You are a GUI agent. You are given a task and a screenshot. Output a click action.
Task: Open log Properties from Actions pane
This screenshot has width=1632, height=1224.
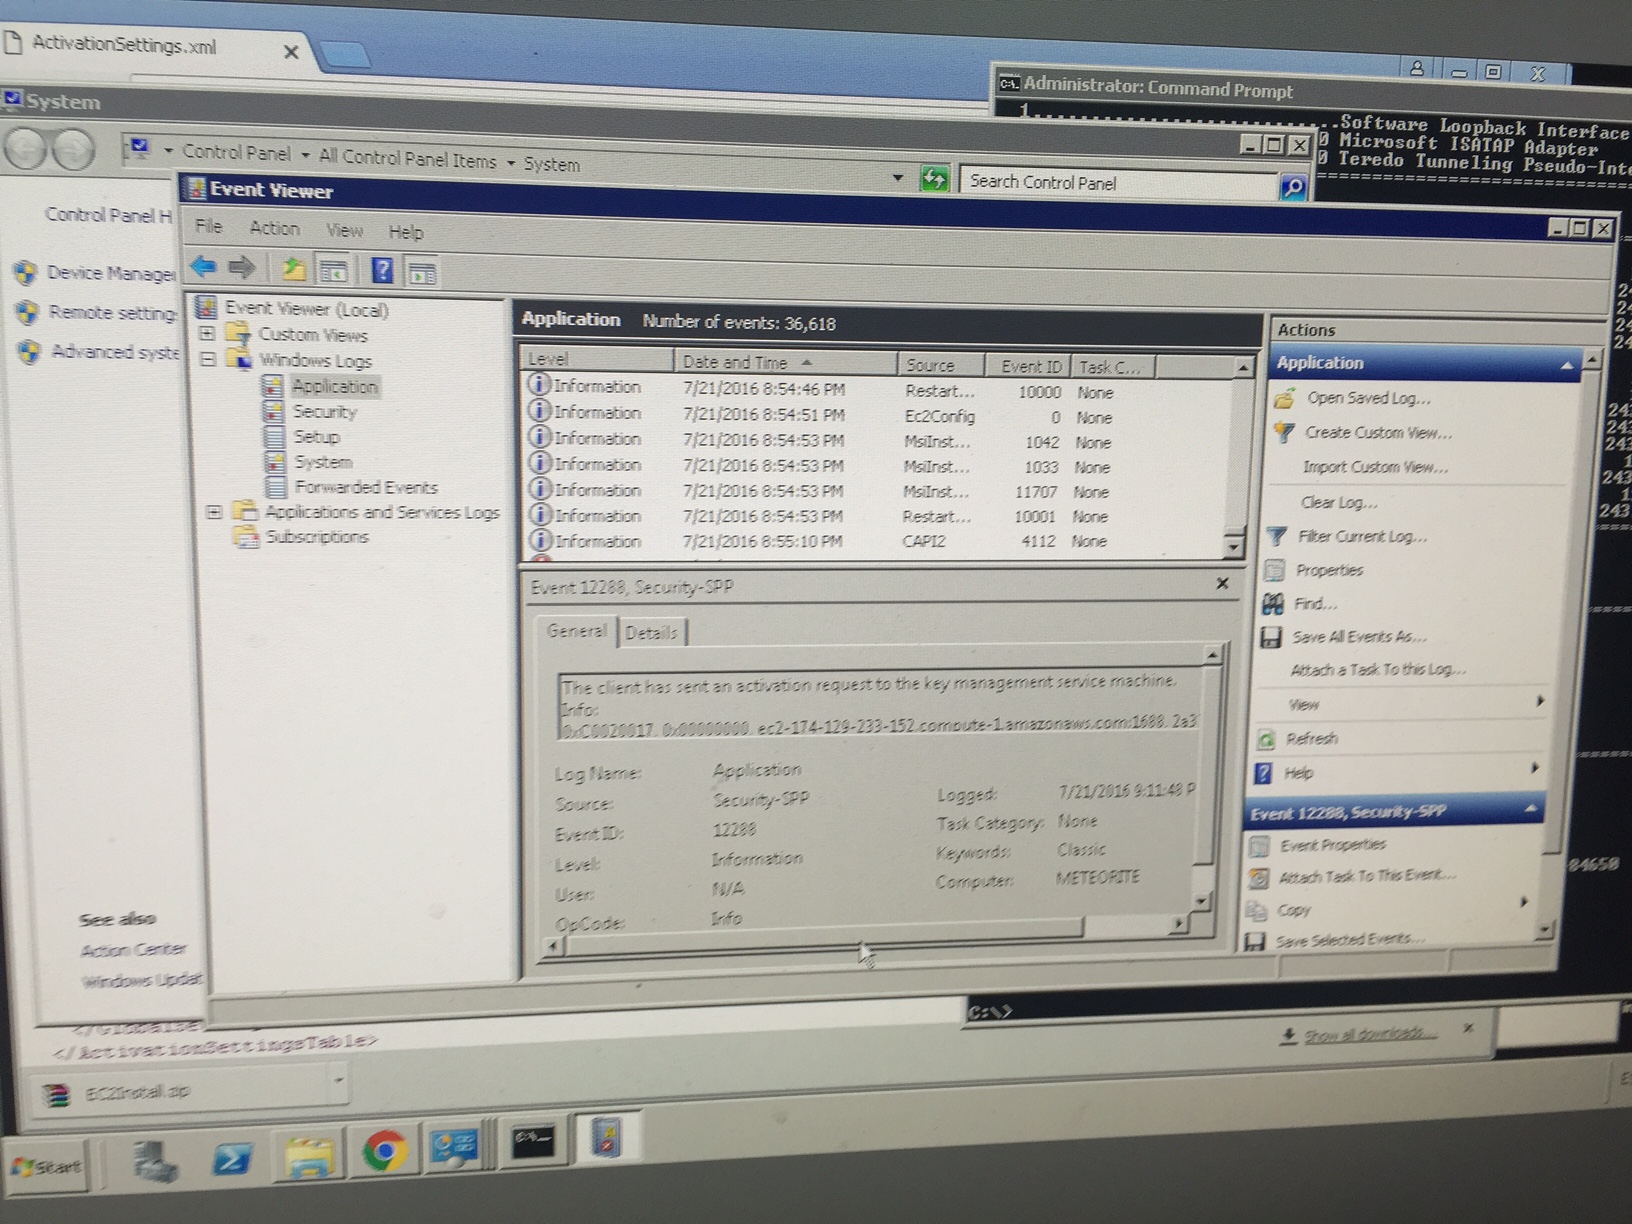pyautogui.click(x=1329, y=570)
